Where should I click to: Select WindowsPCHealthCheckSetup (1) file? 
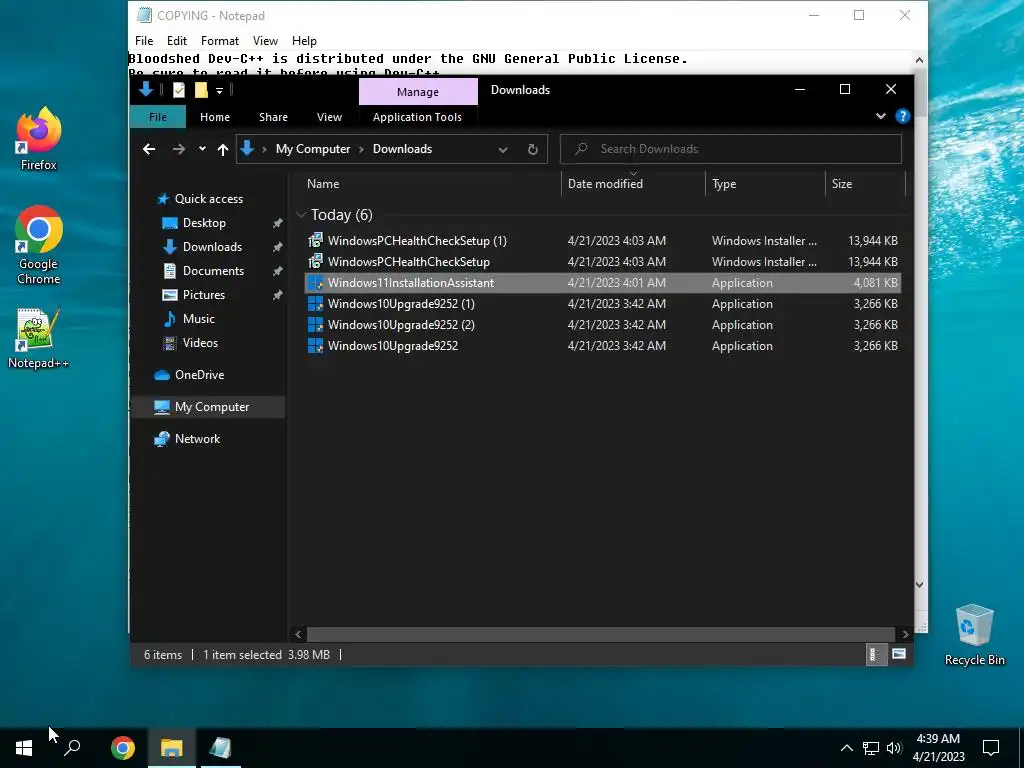(602, 241)
